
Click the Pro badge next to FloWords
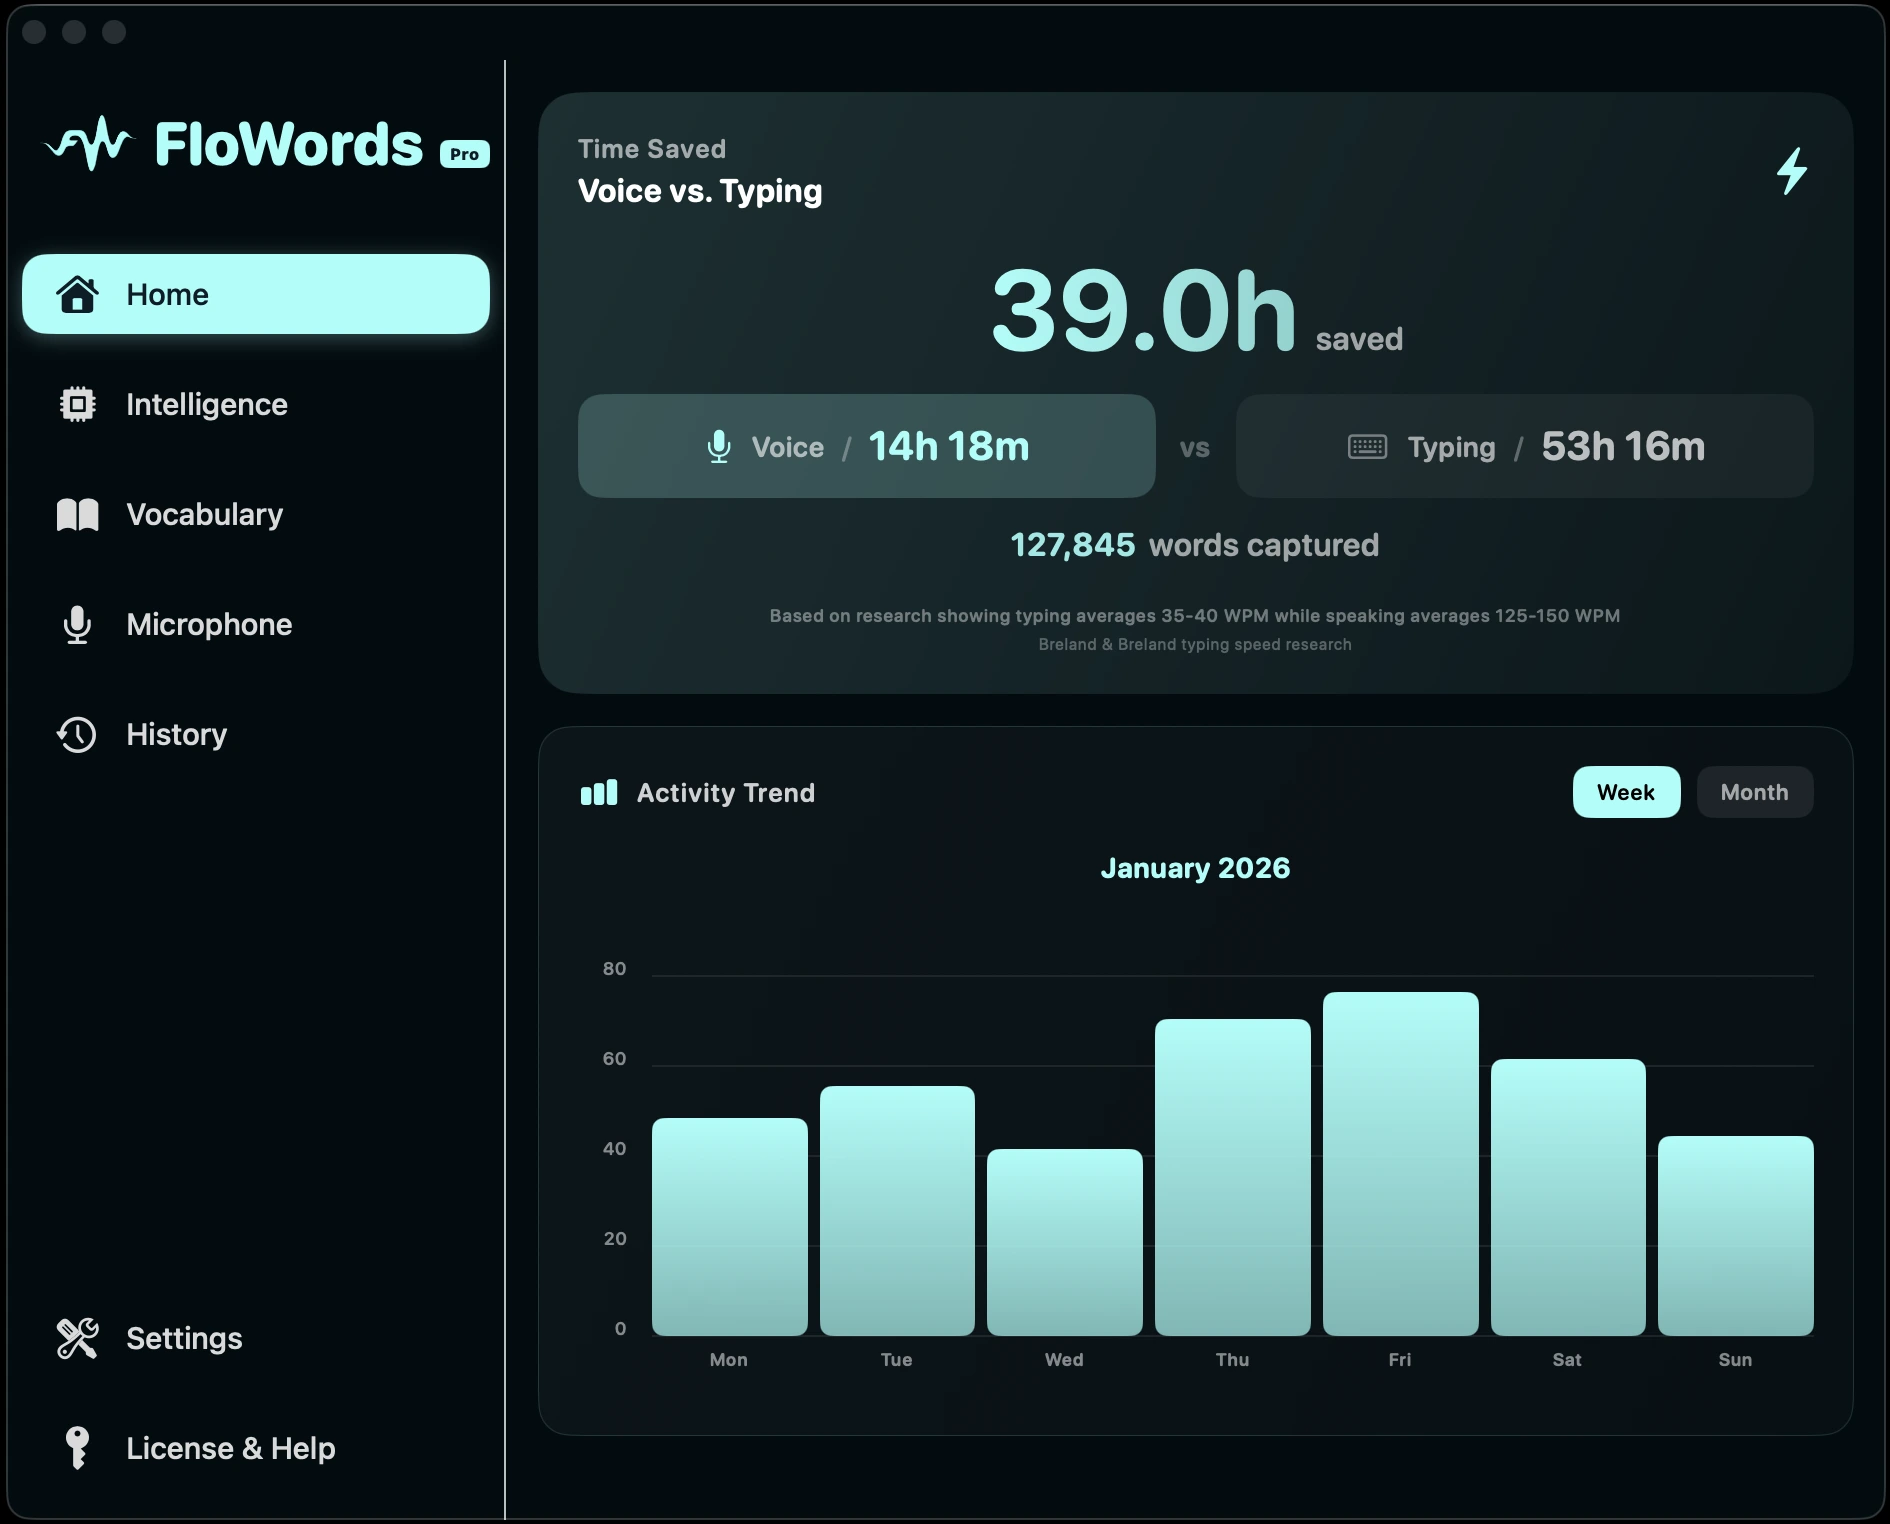click(x=463, y=153)
